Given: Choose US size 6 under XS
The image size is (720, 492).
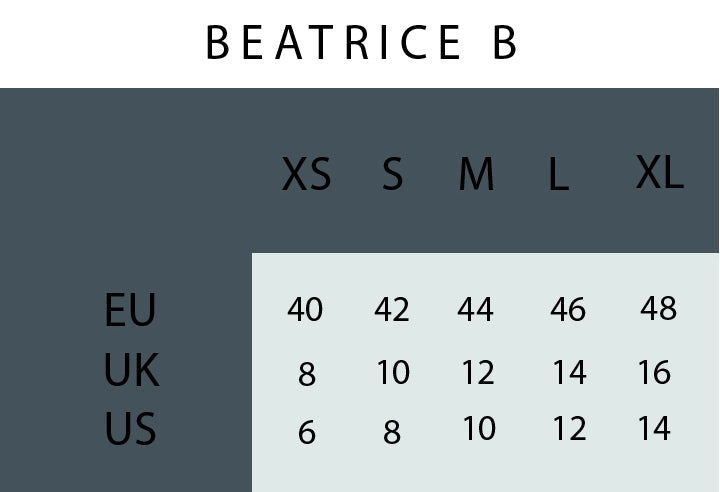Looking at the screenshot, I should (x=307, y=433).
